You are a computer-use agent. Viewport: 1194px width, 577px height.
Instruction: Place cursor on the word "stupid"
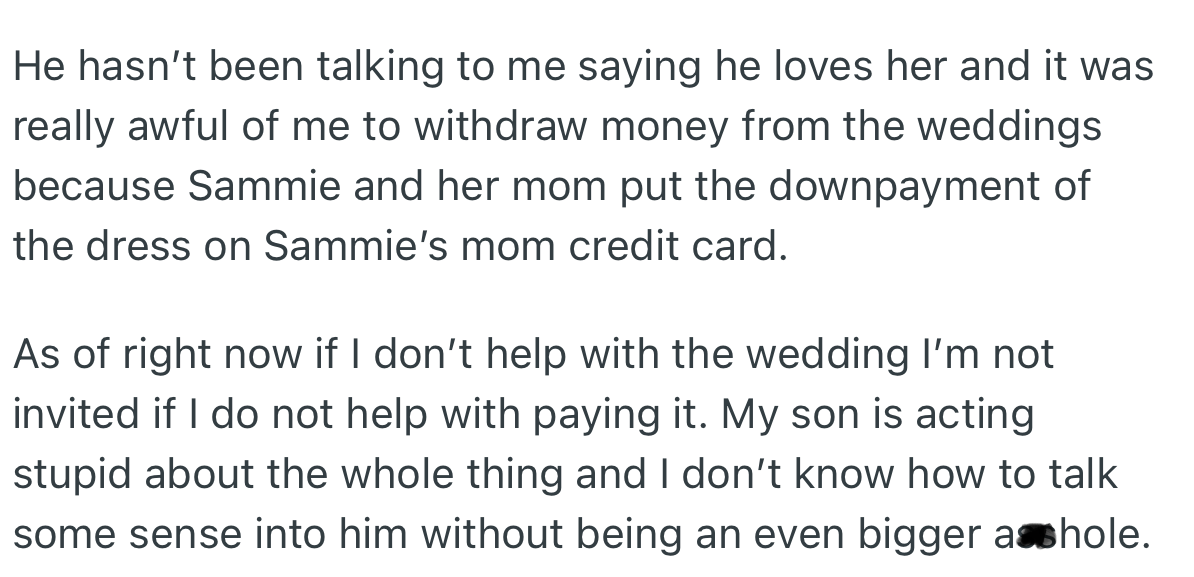tap(72, 475)
